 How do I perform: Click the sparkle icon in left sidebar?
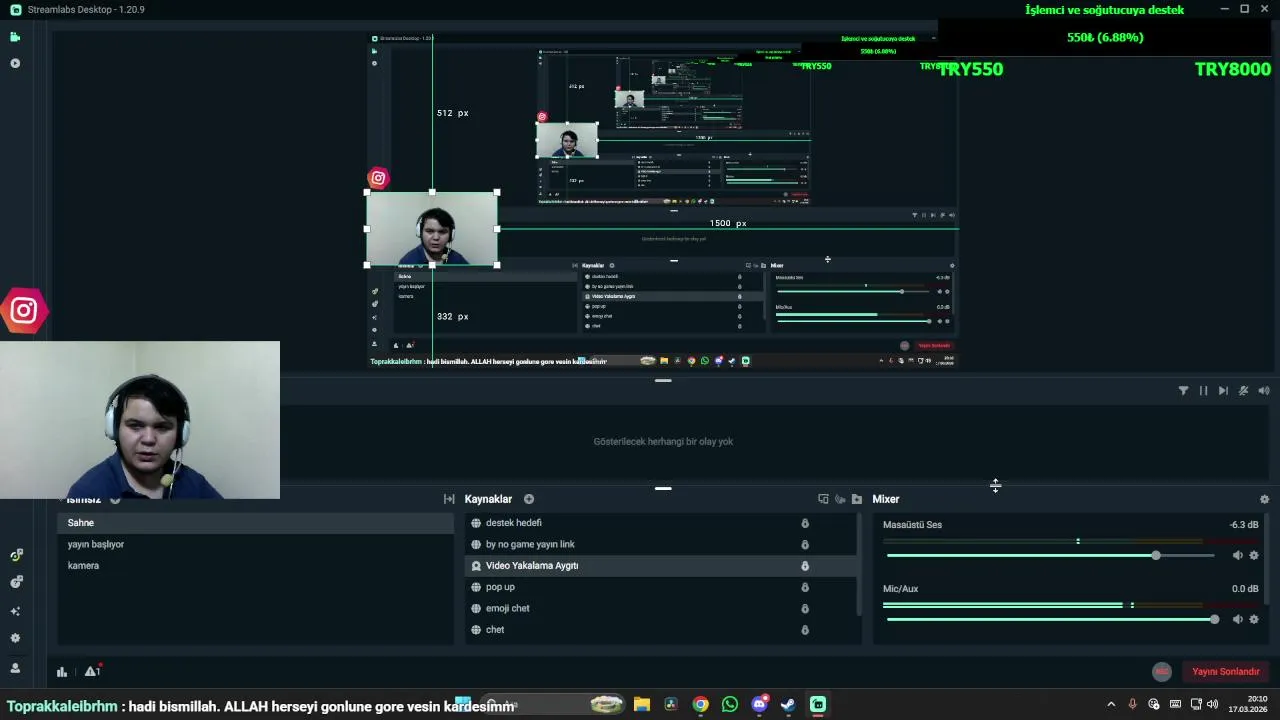(x=15, y=611)
